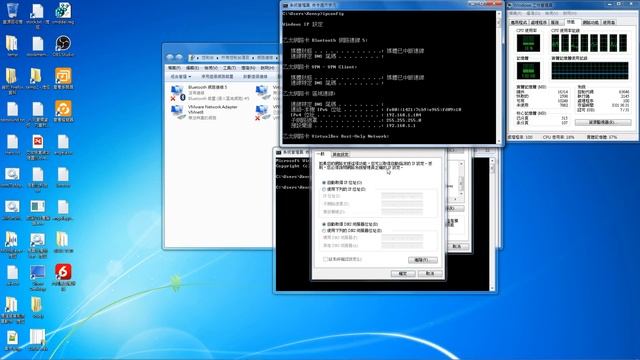Switch to Services tab in Task Manager

[555, 22]
